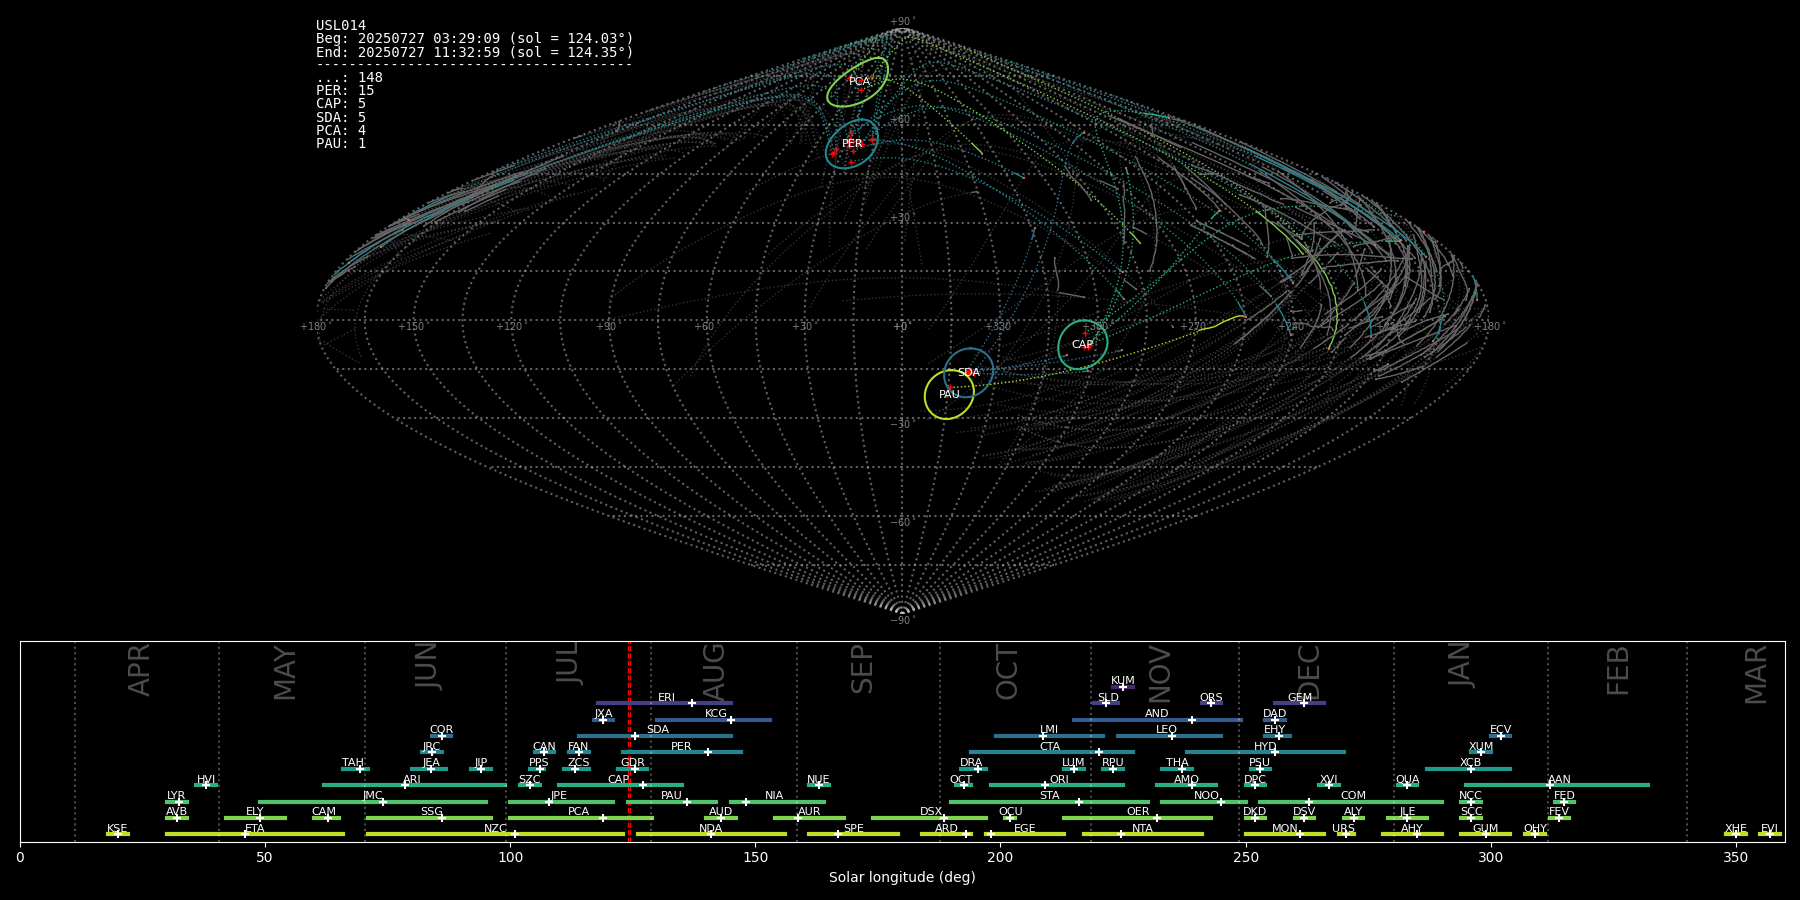The image size is (1800, 900).
Task: Click the AUR shower bar in timeline
Action: pyautogui.click(x=809, y=818)
